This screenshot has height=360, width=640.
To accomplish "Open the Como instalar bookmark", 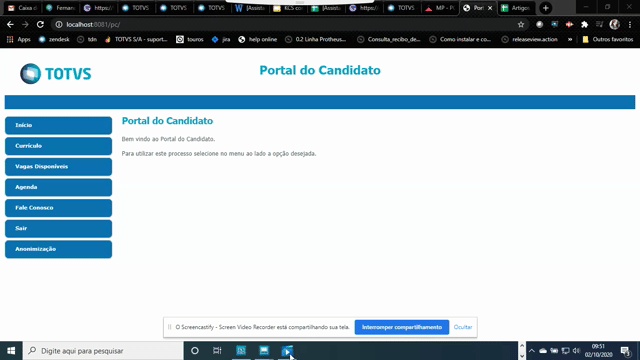I will point(460,40).
